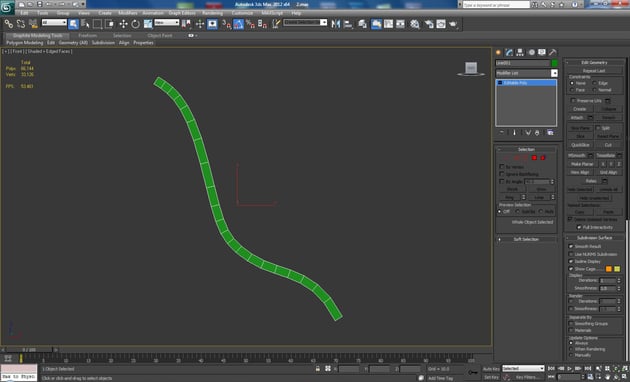Open the Customize menu
The height and width of the screenshot is (382, 630).
pyautogui.click(x=242, y=13)
